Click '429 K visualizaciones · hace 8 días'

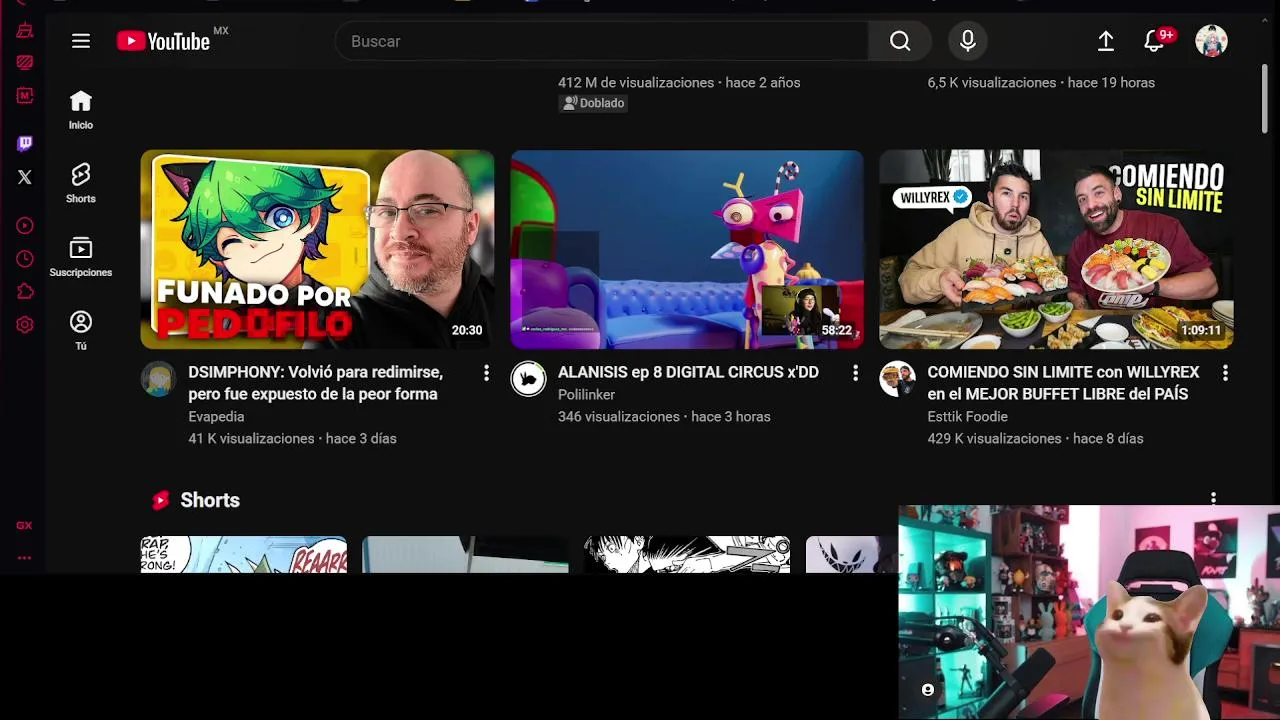[x=1035, y=438]
